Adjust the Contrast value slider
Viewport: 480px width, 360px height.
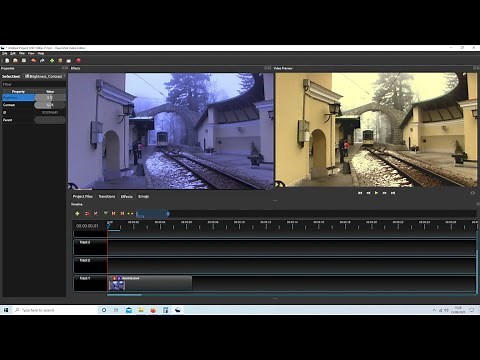click(50, 105)
